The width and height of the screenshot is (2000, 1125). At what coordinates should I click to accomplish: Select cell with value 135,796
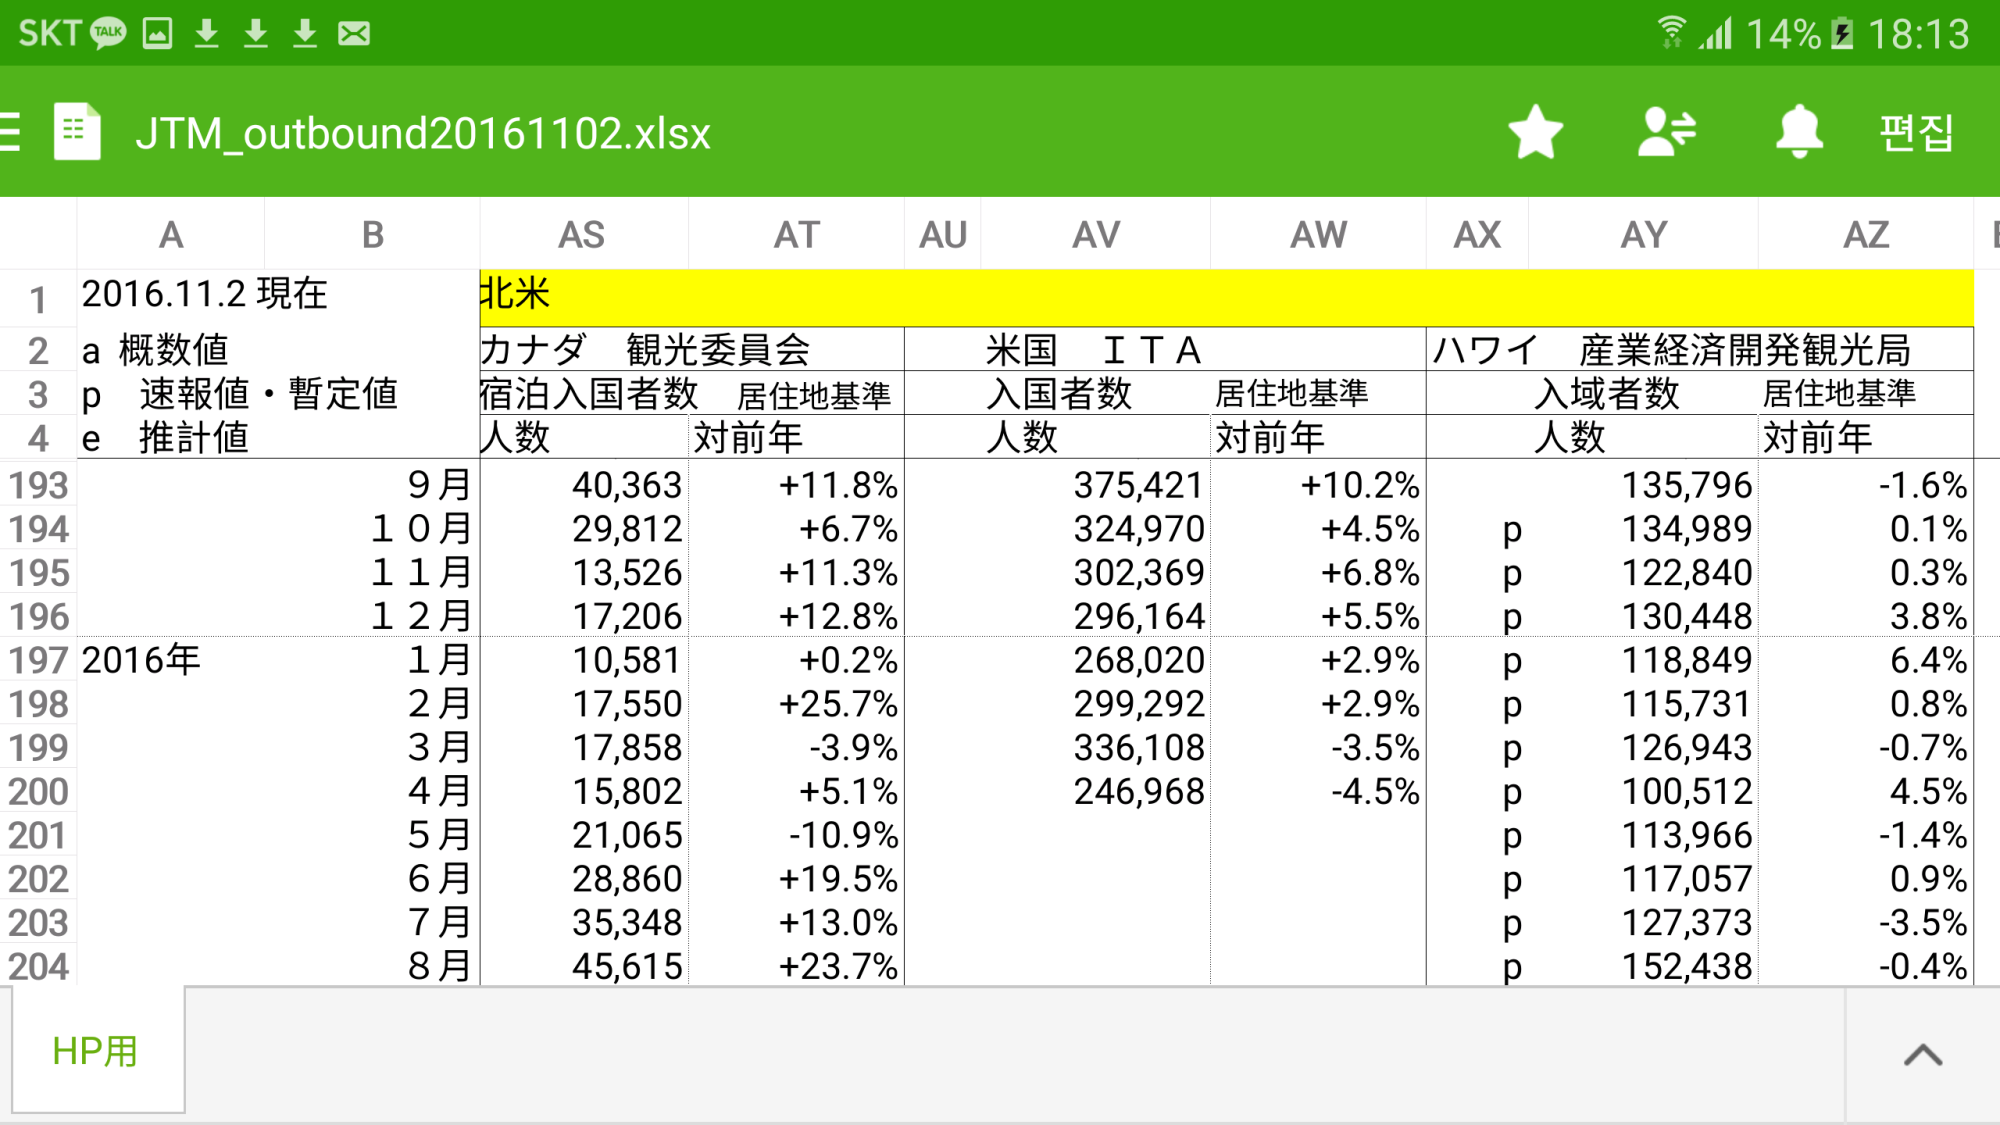[x=1643, y=485]
